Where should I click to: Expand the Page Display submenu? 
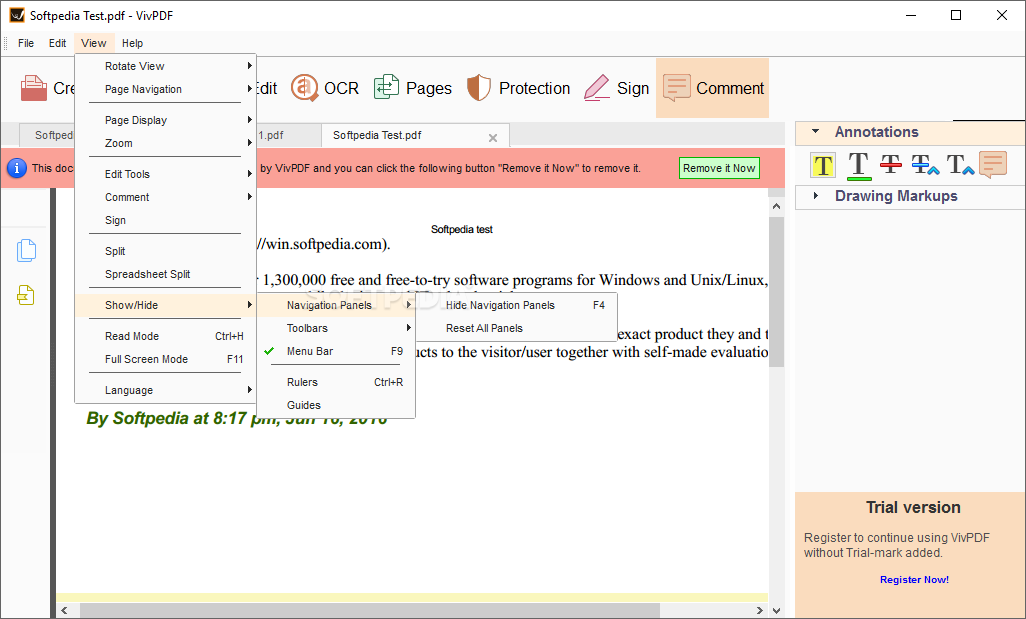[166, 120]
